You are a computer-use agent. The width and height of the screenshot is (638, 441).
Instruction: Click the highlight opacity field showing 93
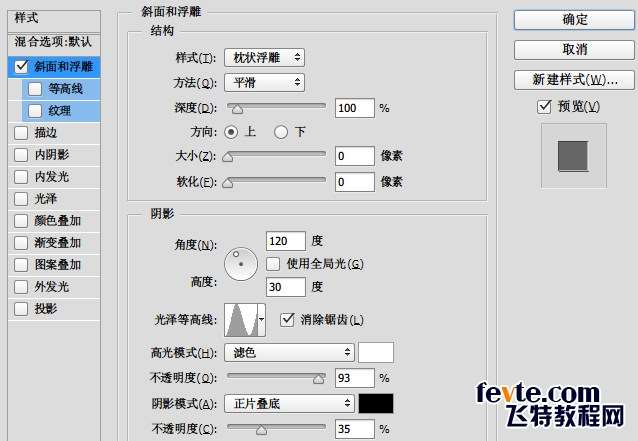coord(355,378)
